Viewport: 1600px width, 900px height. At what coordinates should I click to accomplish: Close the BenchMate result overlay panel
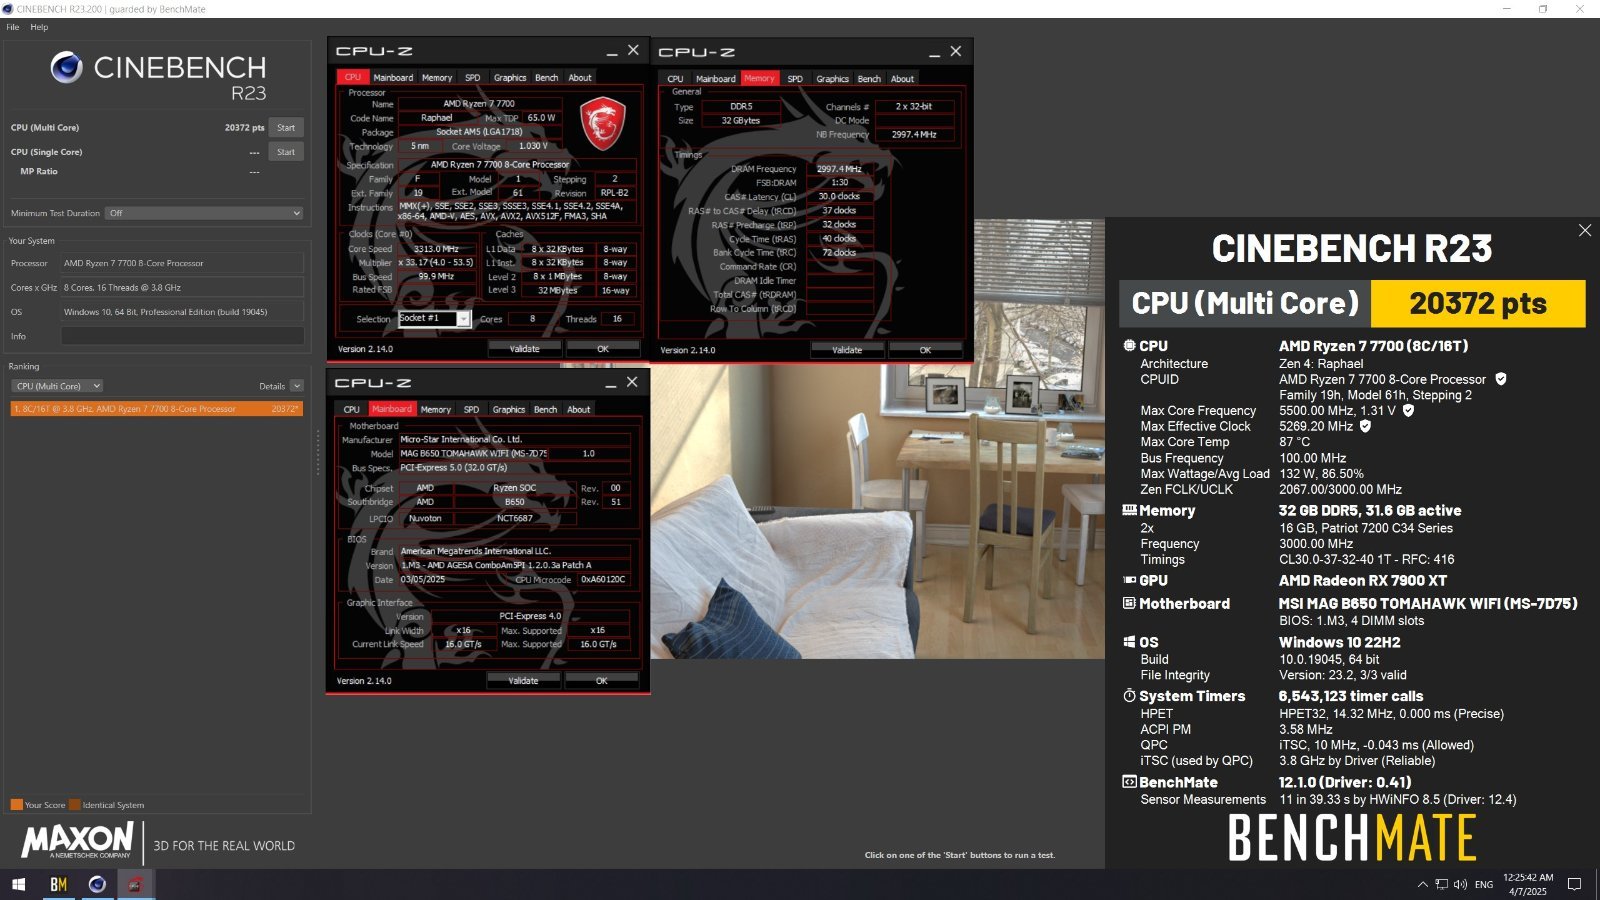tap(1585, 231)
